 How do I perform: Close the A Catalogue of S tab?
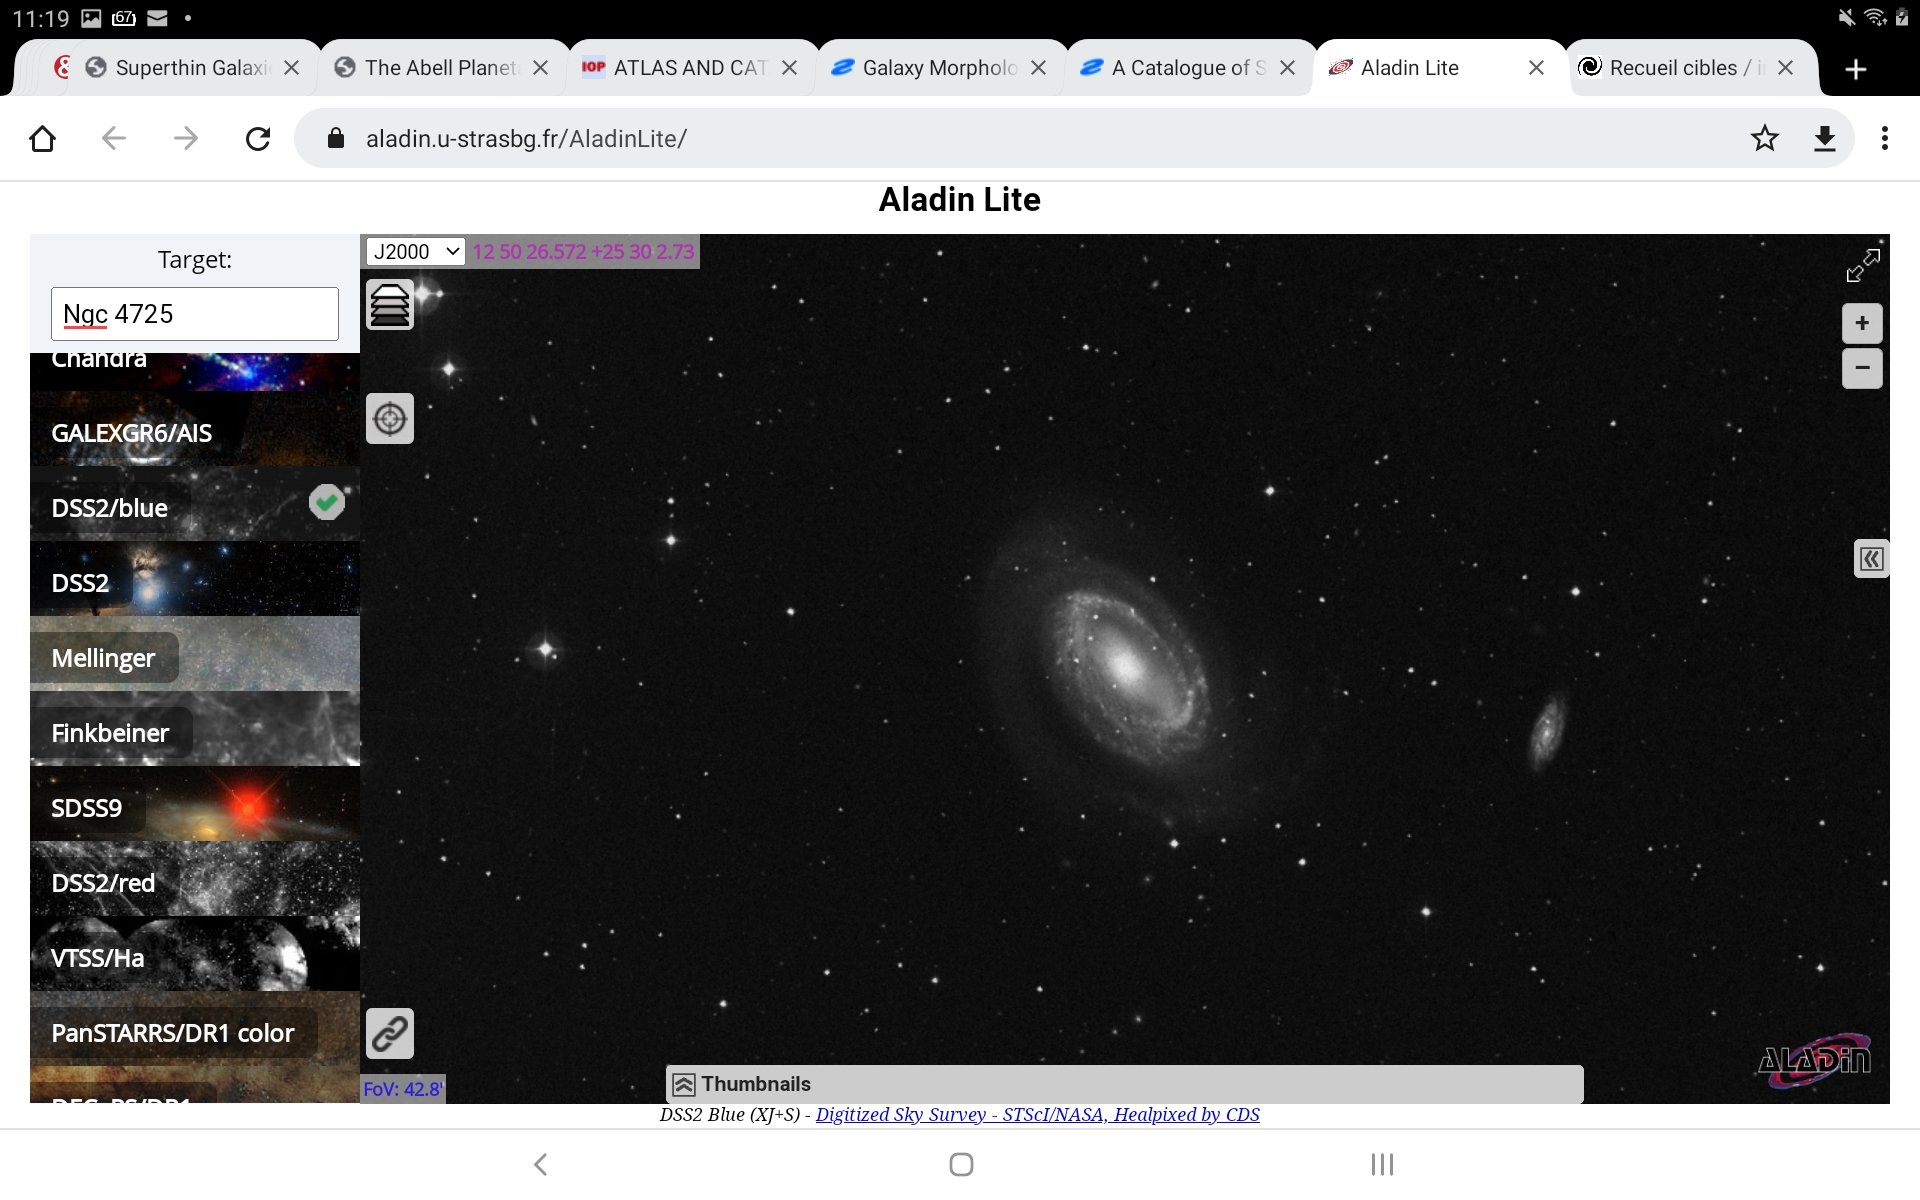[x=1287, y=68]
